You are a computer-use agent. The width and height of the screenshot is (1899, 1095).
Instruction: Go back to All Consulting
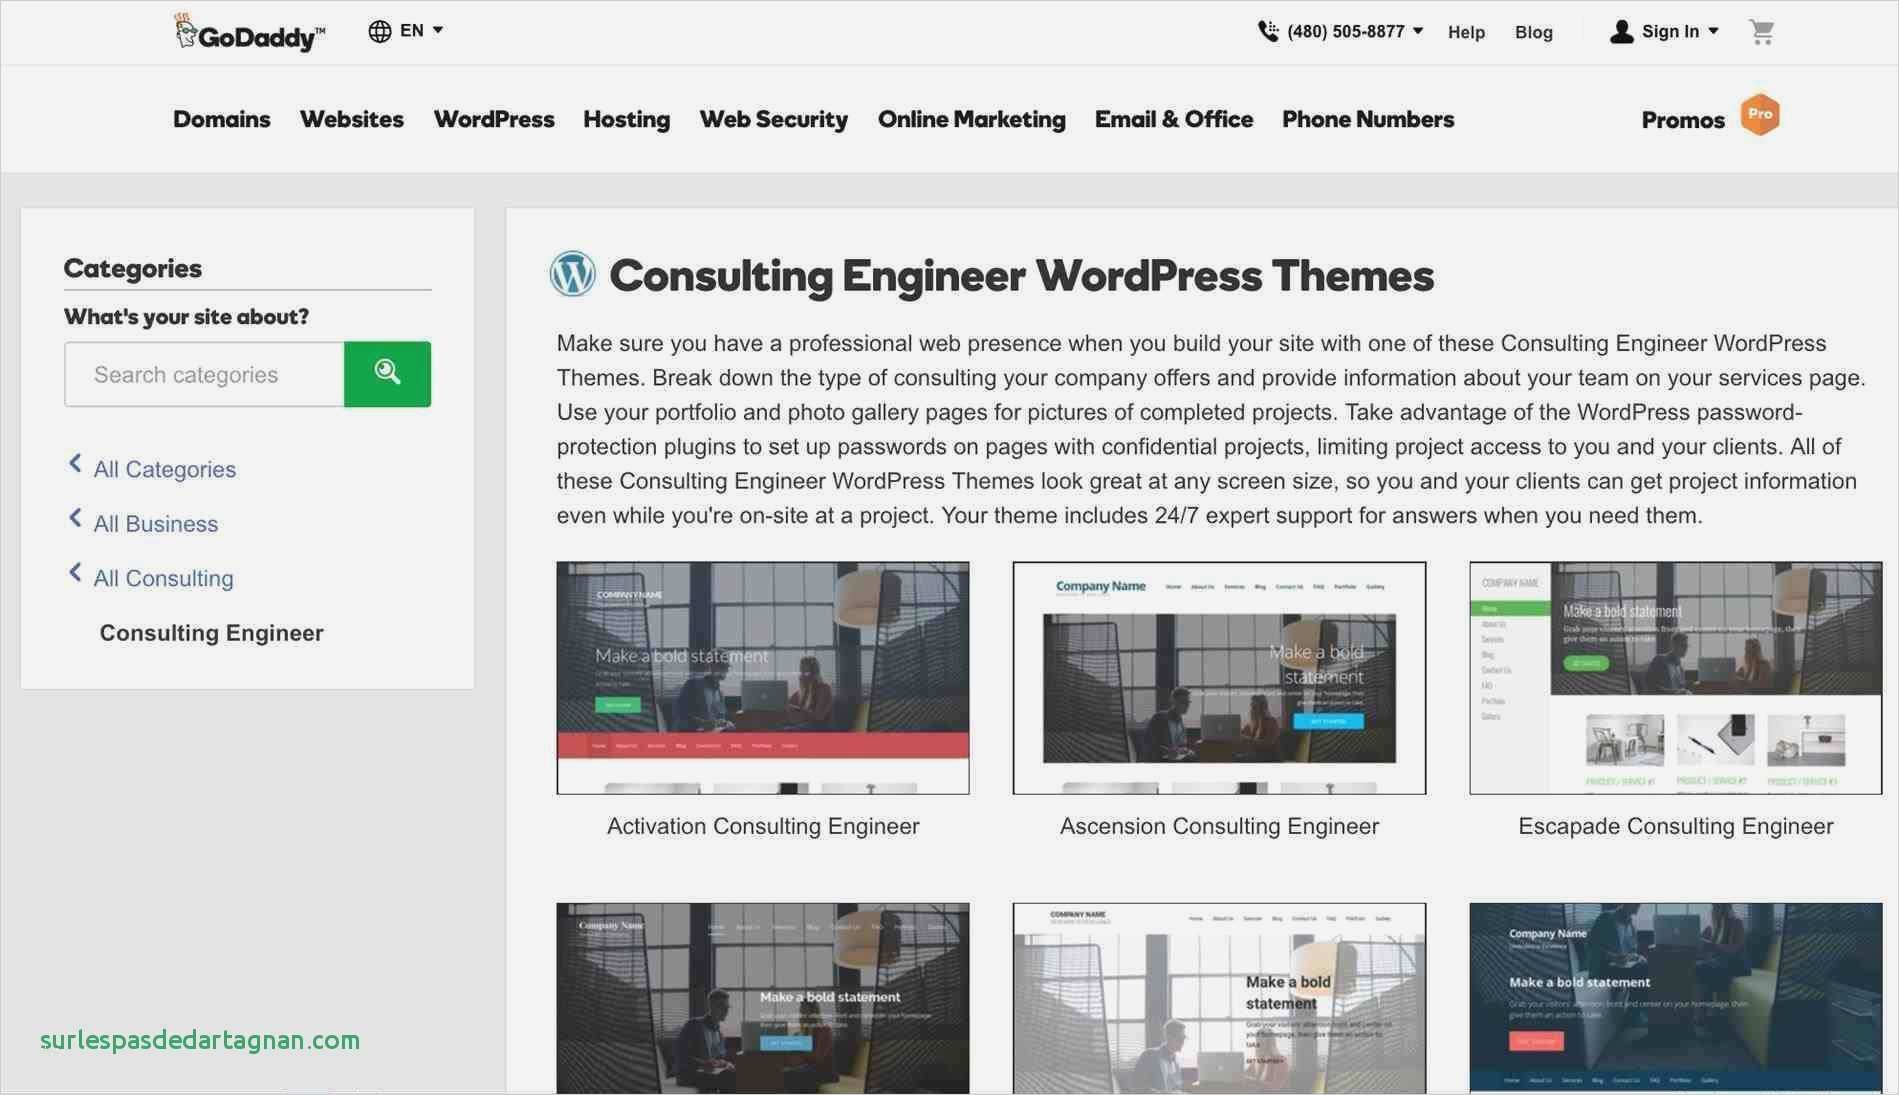pos(164,578)
